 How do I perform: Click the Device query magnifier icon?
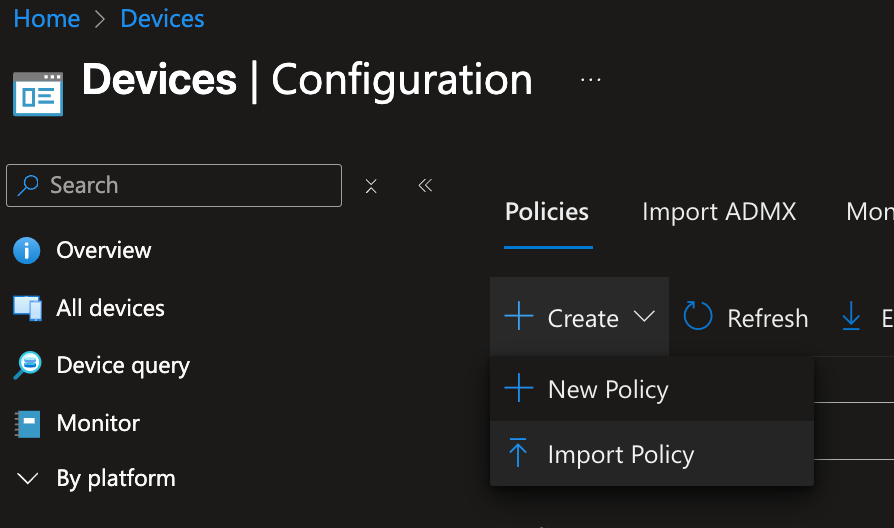(27, 365)
